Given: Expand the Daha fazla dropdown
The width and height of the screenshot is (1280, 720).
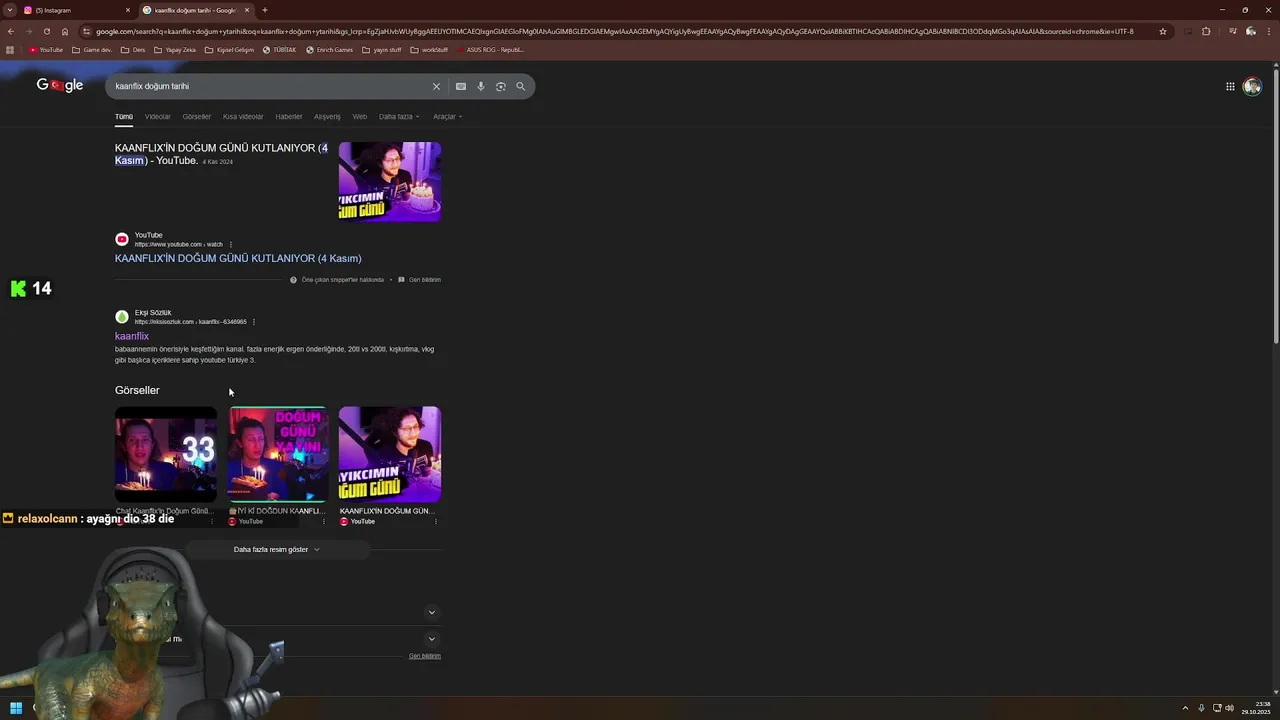Looking at the screenshot, I should pos(399,117).
